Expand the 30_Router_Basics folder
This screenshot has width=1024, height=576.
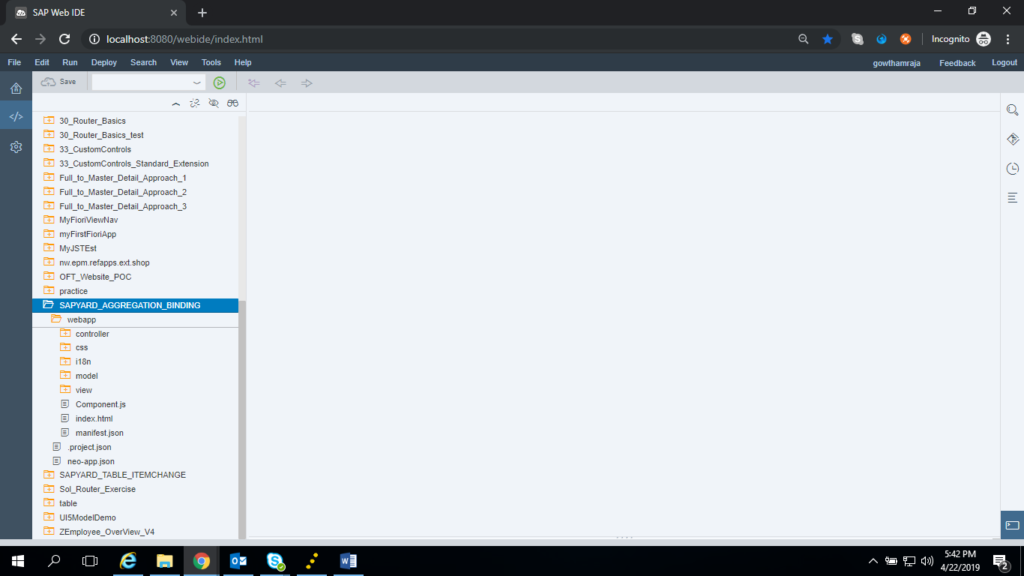tap(49, 120)
